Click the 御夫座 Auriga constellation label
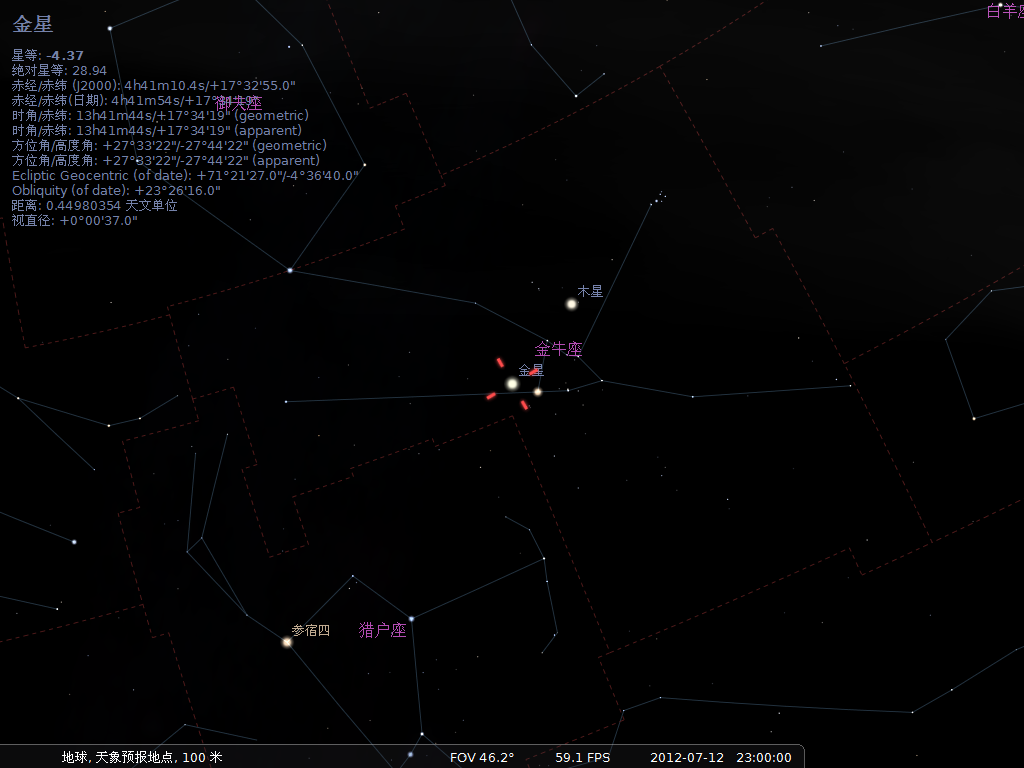Image resolution: width=1024 pixels, height=768 pixels. 238,103
